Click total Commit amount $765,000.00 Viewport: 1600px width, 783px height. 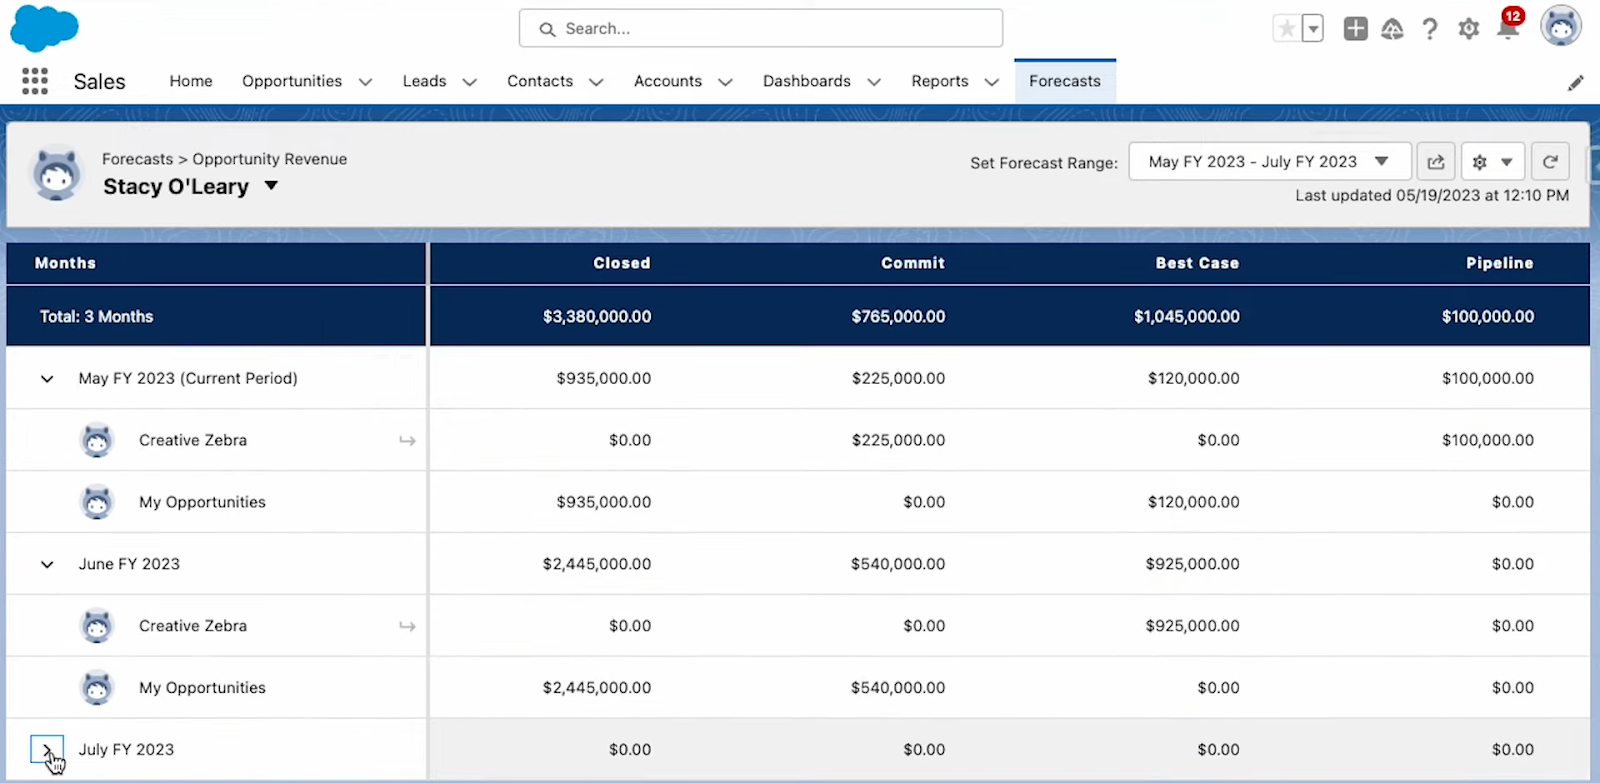tap(898, 316)
